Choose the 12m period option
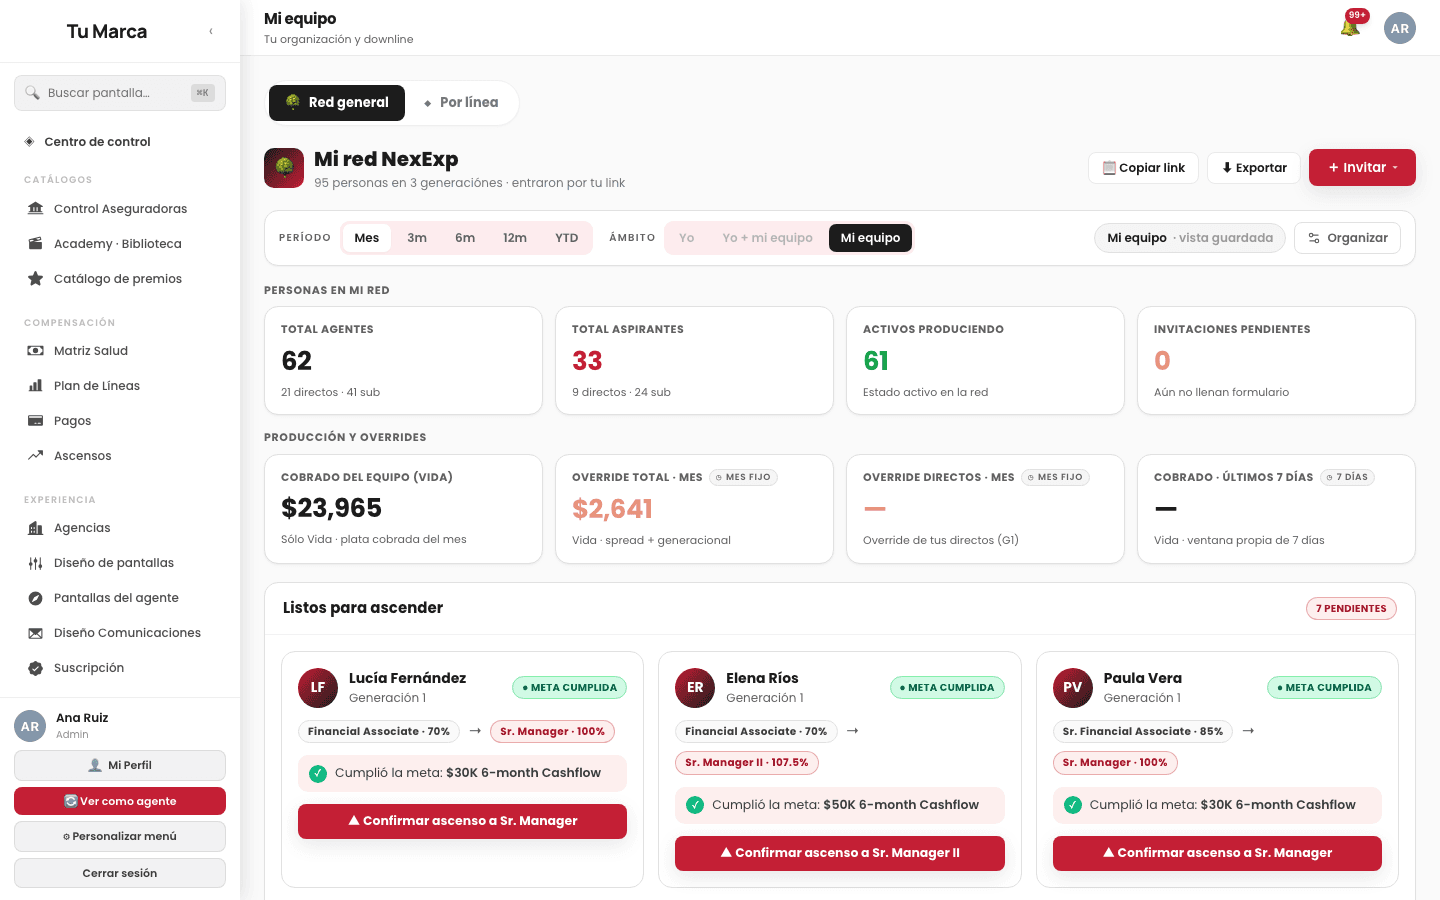This screenshot has width=1440, height=900. [515, 238]
